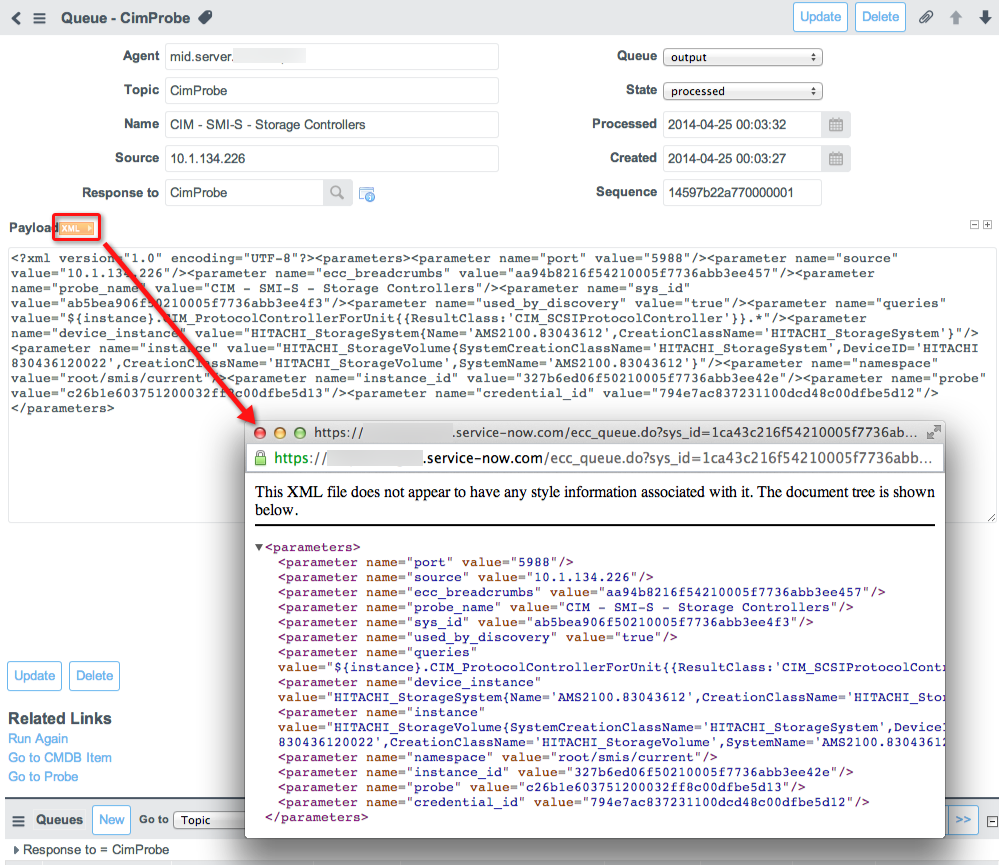Screen dimensions: 999x865
Task: Expand the Response to = CimProbe filter breadcrumb
Action: pos(16,850)
